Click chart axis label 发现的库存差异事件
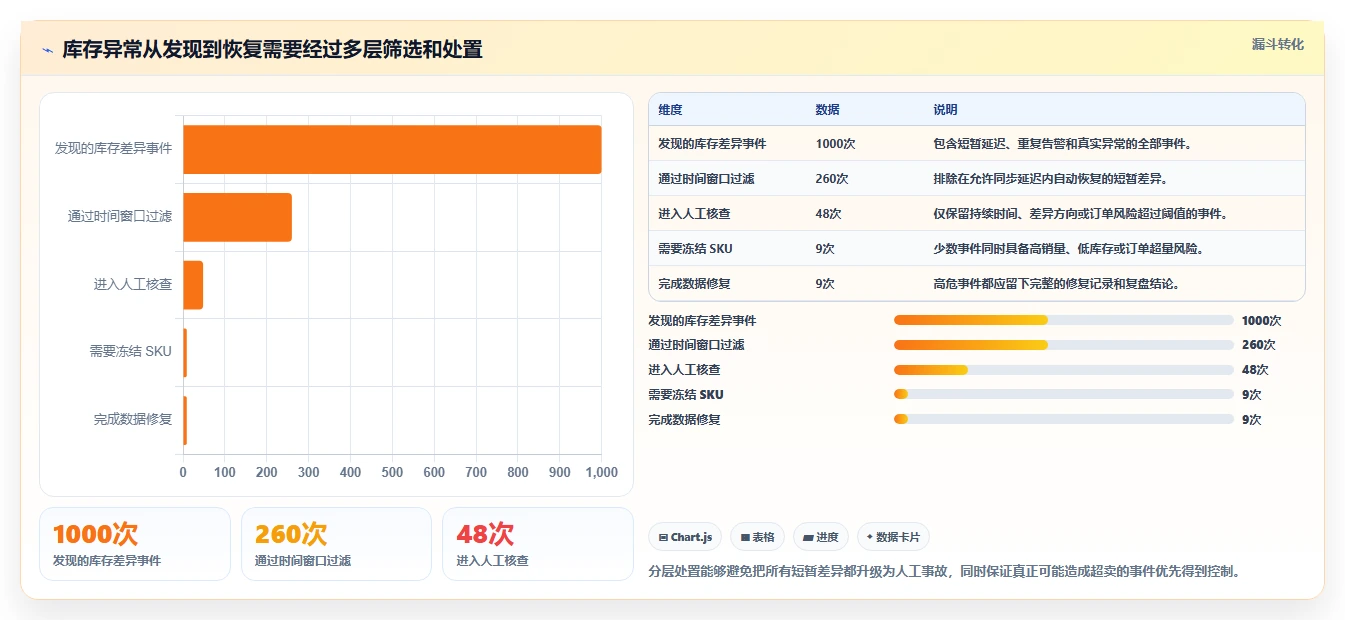1345x620 pixels. tap(113, 149)
